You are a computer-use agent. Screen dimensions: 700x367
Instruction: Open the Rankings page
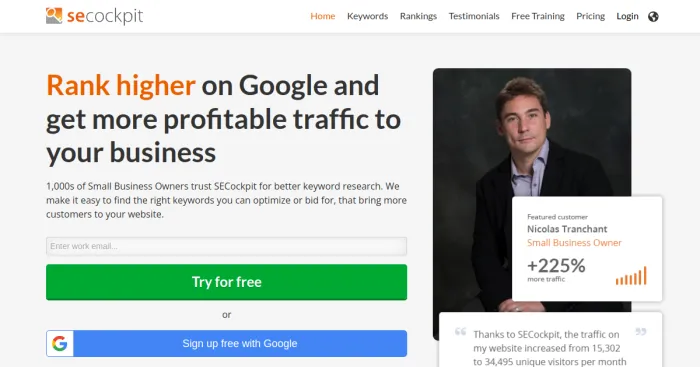click(x=418, y=16)
